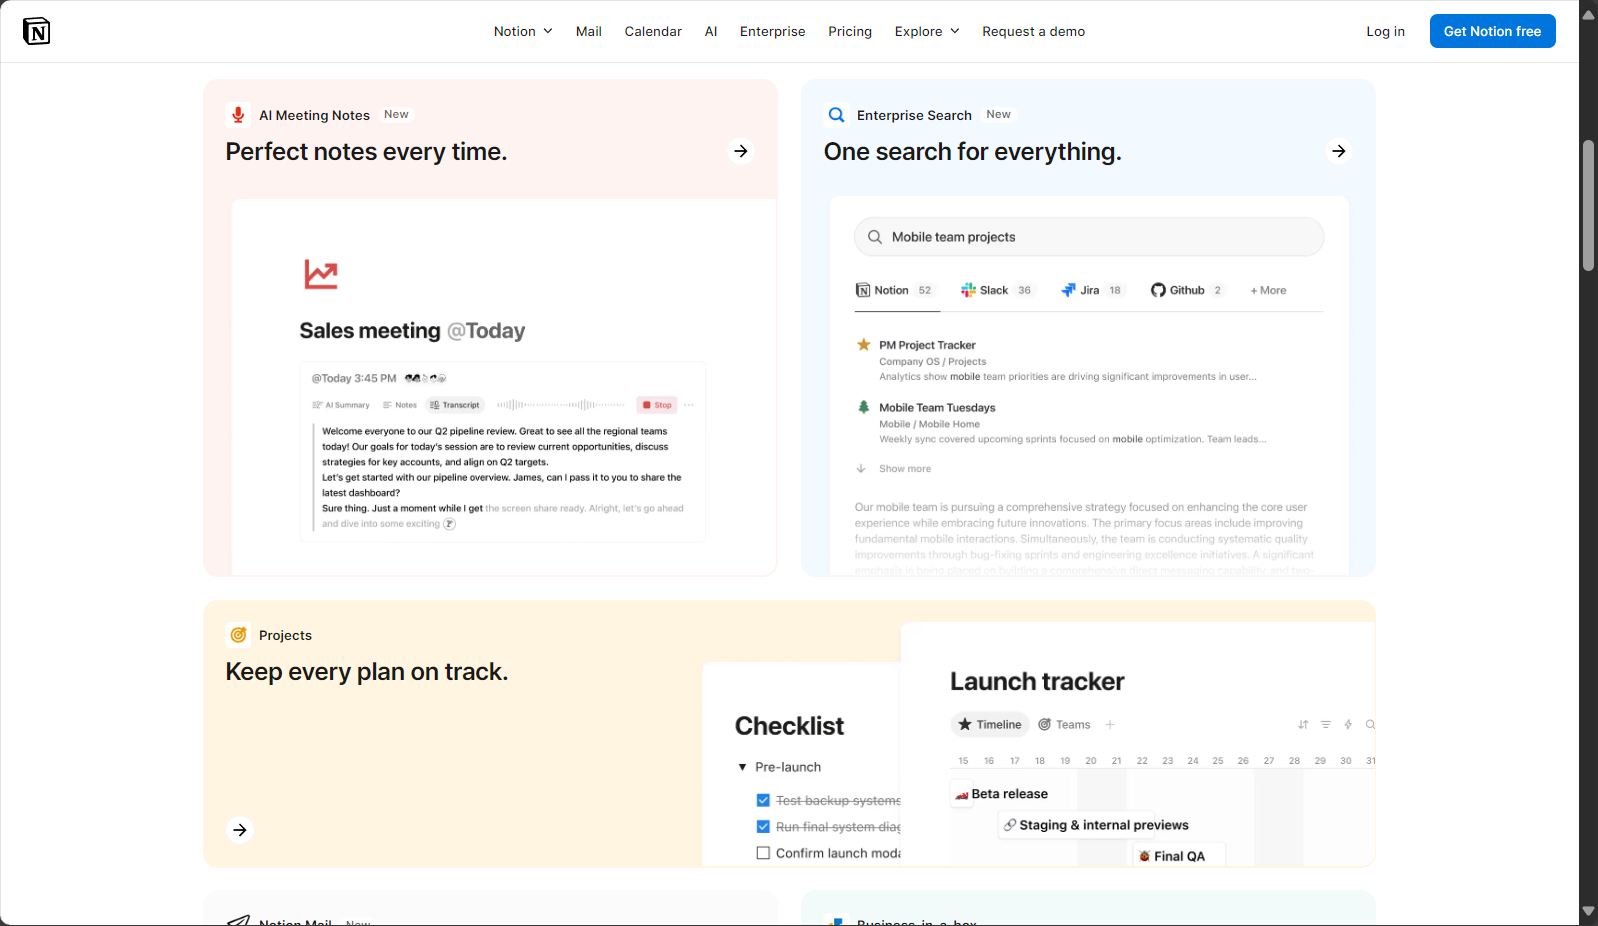Click the Get Notion free button

tap(1492, 31)
